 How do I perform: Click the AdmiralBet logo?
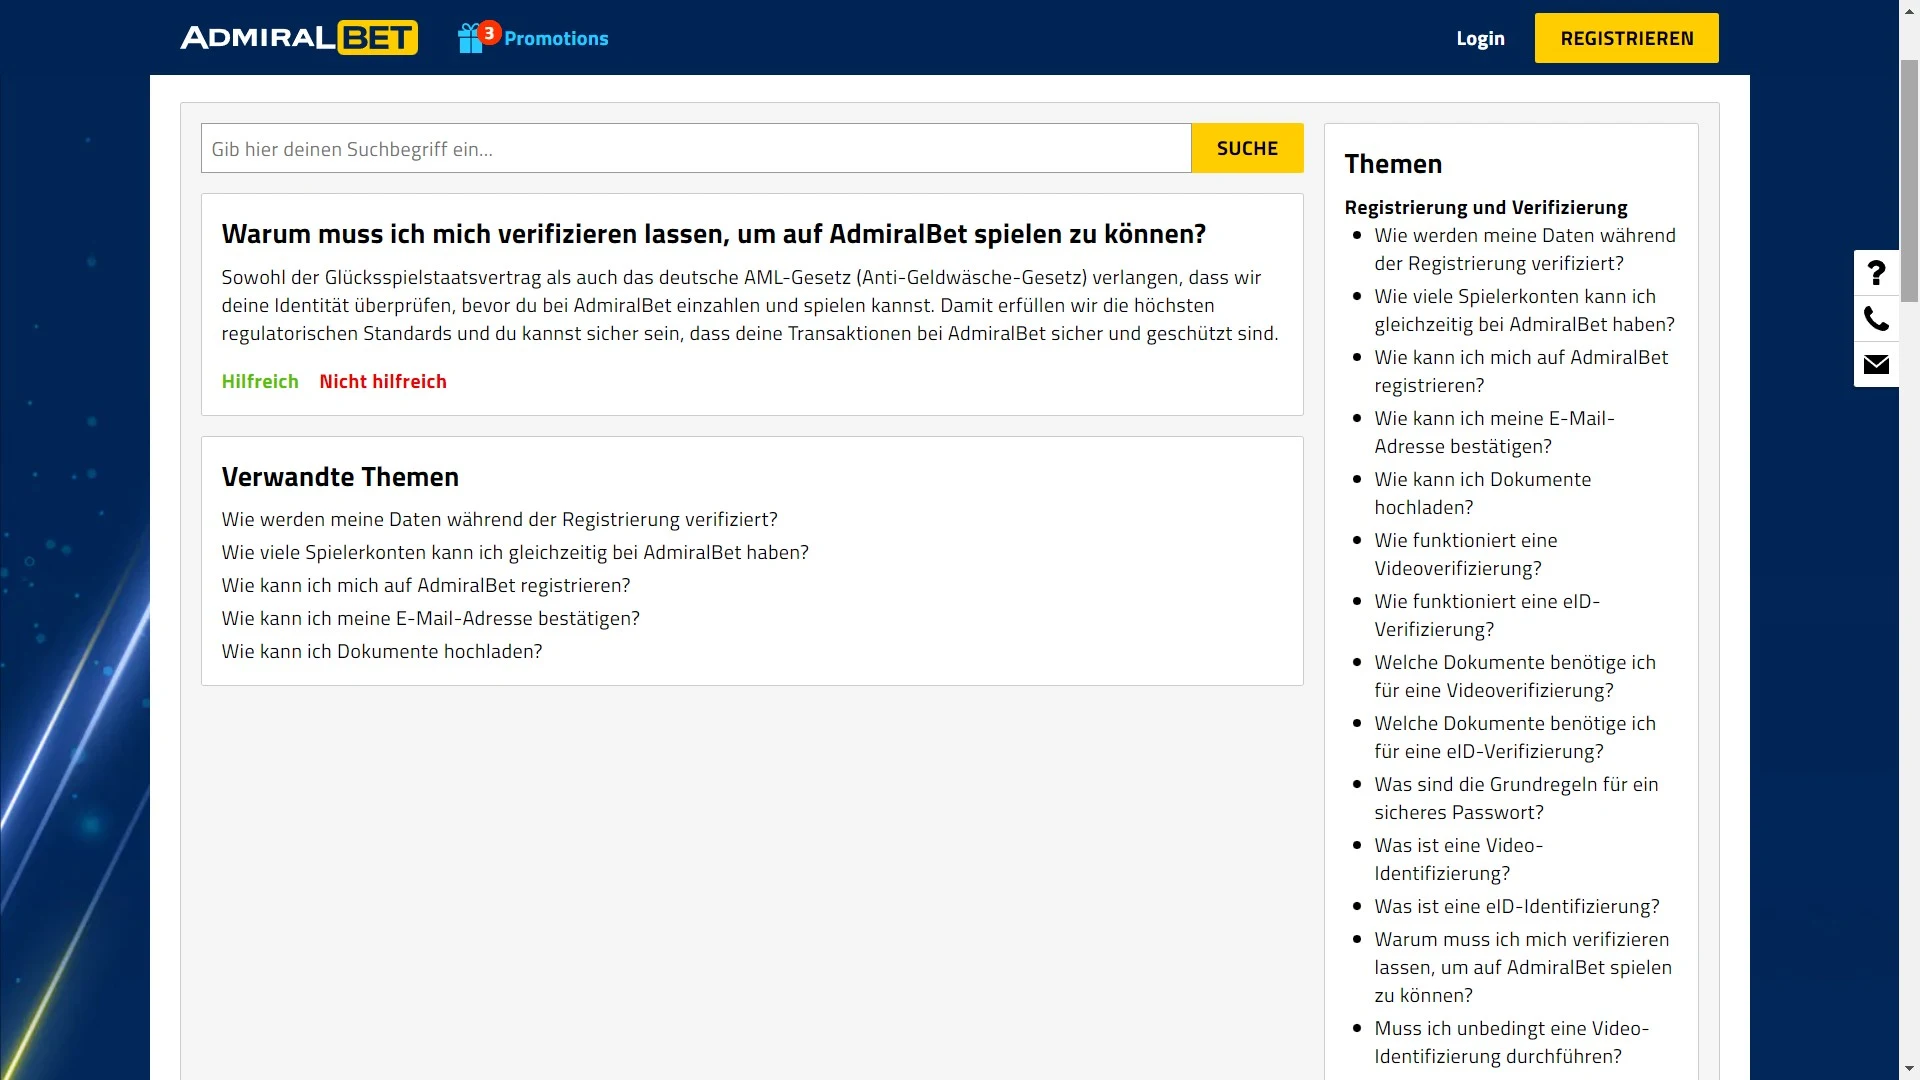point(299,38)
